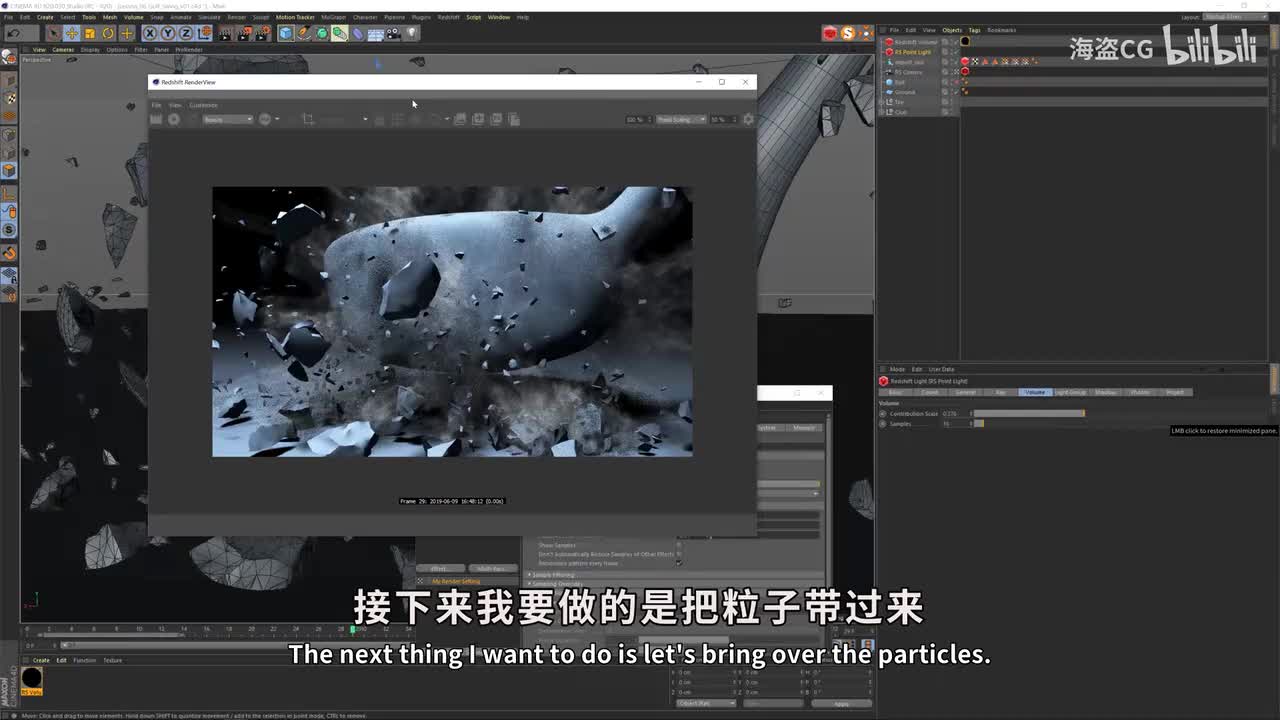The width and height of the screenshot is (1280, 720).
Task: Toggle the Ground object enable checkmark
Action: [956, 92]
